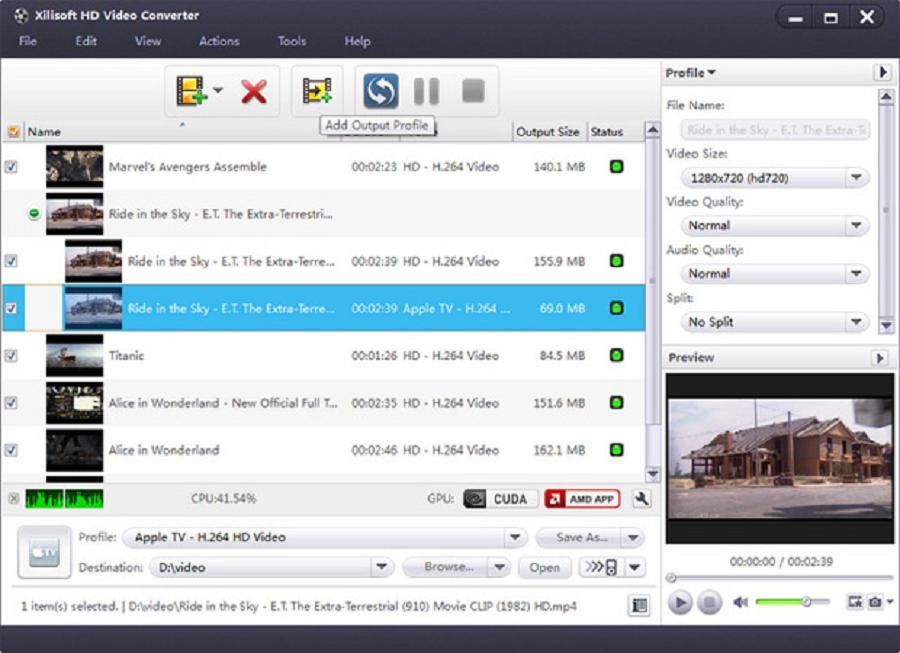Click the red Remove file icon
The height and width of the screenshot is (653, 900).
254,92
